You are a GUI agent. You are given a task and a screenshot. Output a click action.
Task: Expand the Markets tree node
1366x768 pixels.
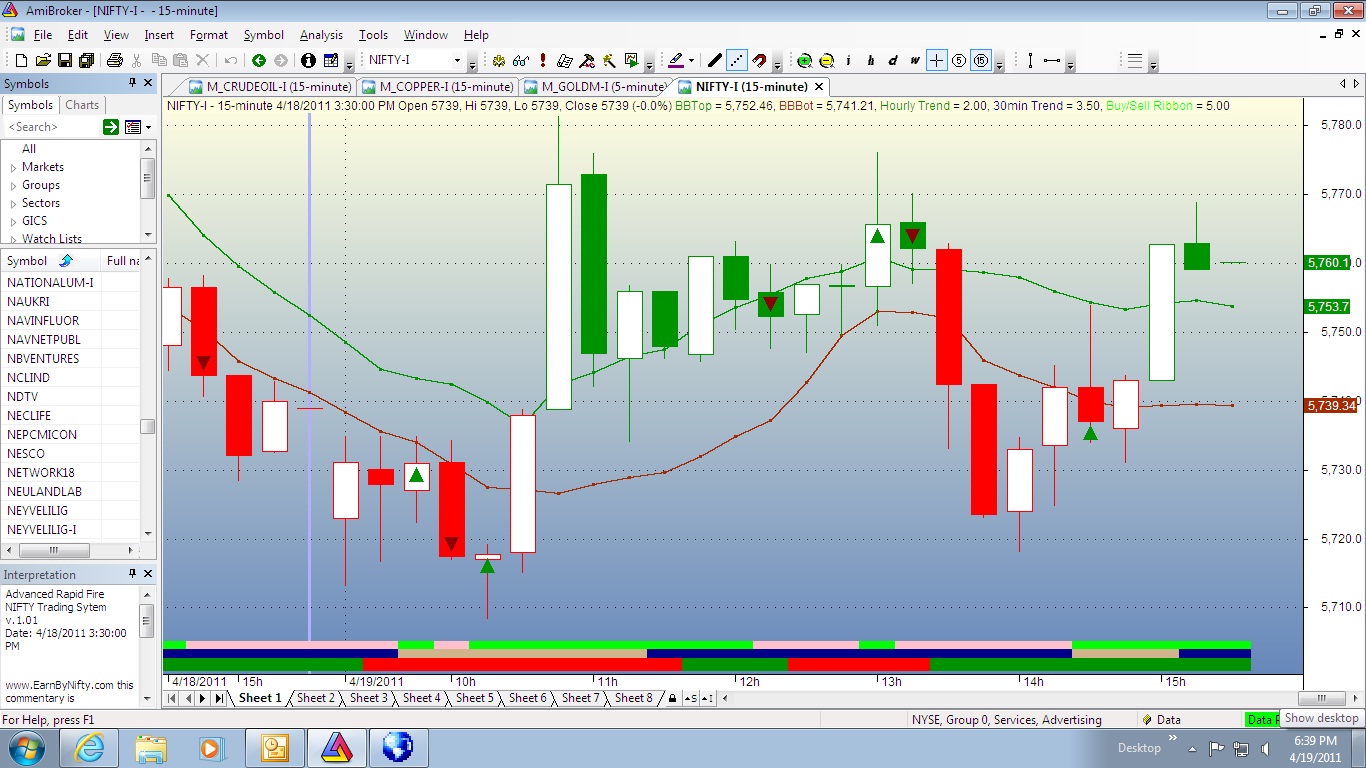coord(13,168)
